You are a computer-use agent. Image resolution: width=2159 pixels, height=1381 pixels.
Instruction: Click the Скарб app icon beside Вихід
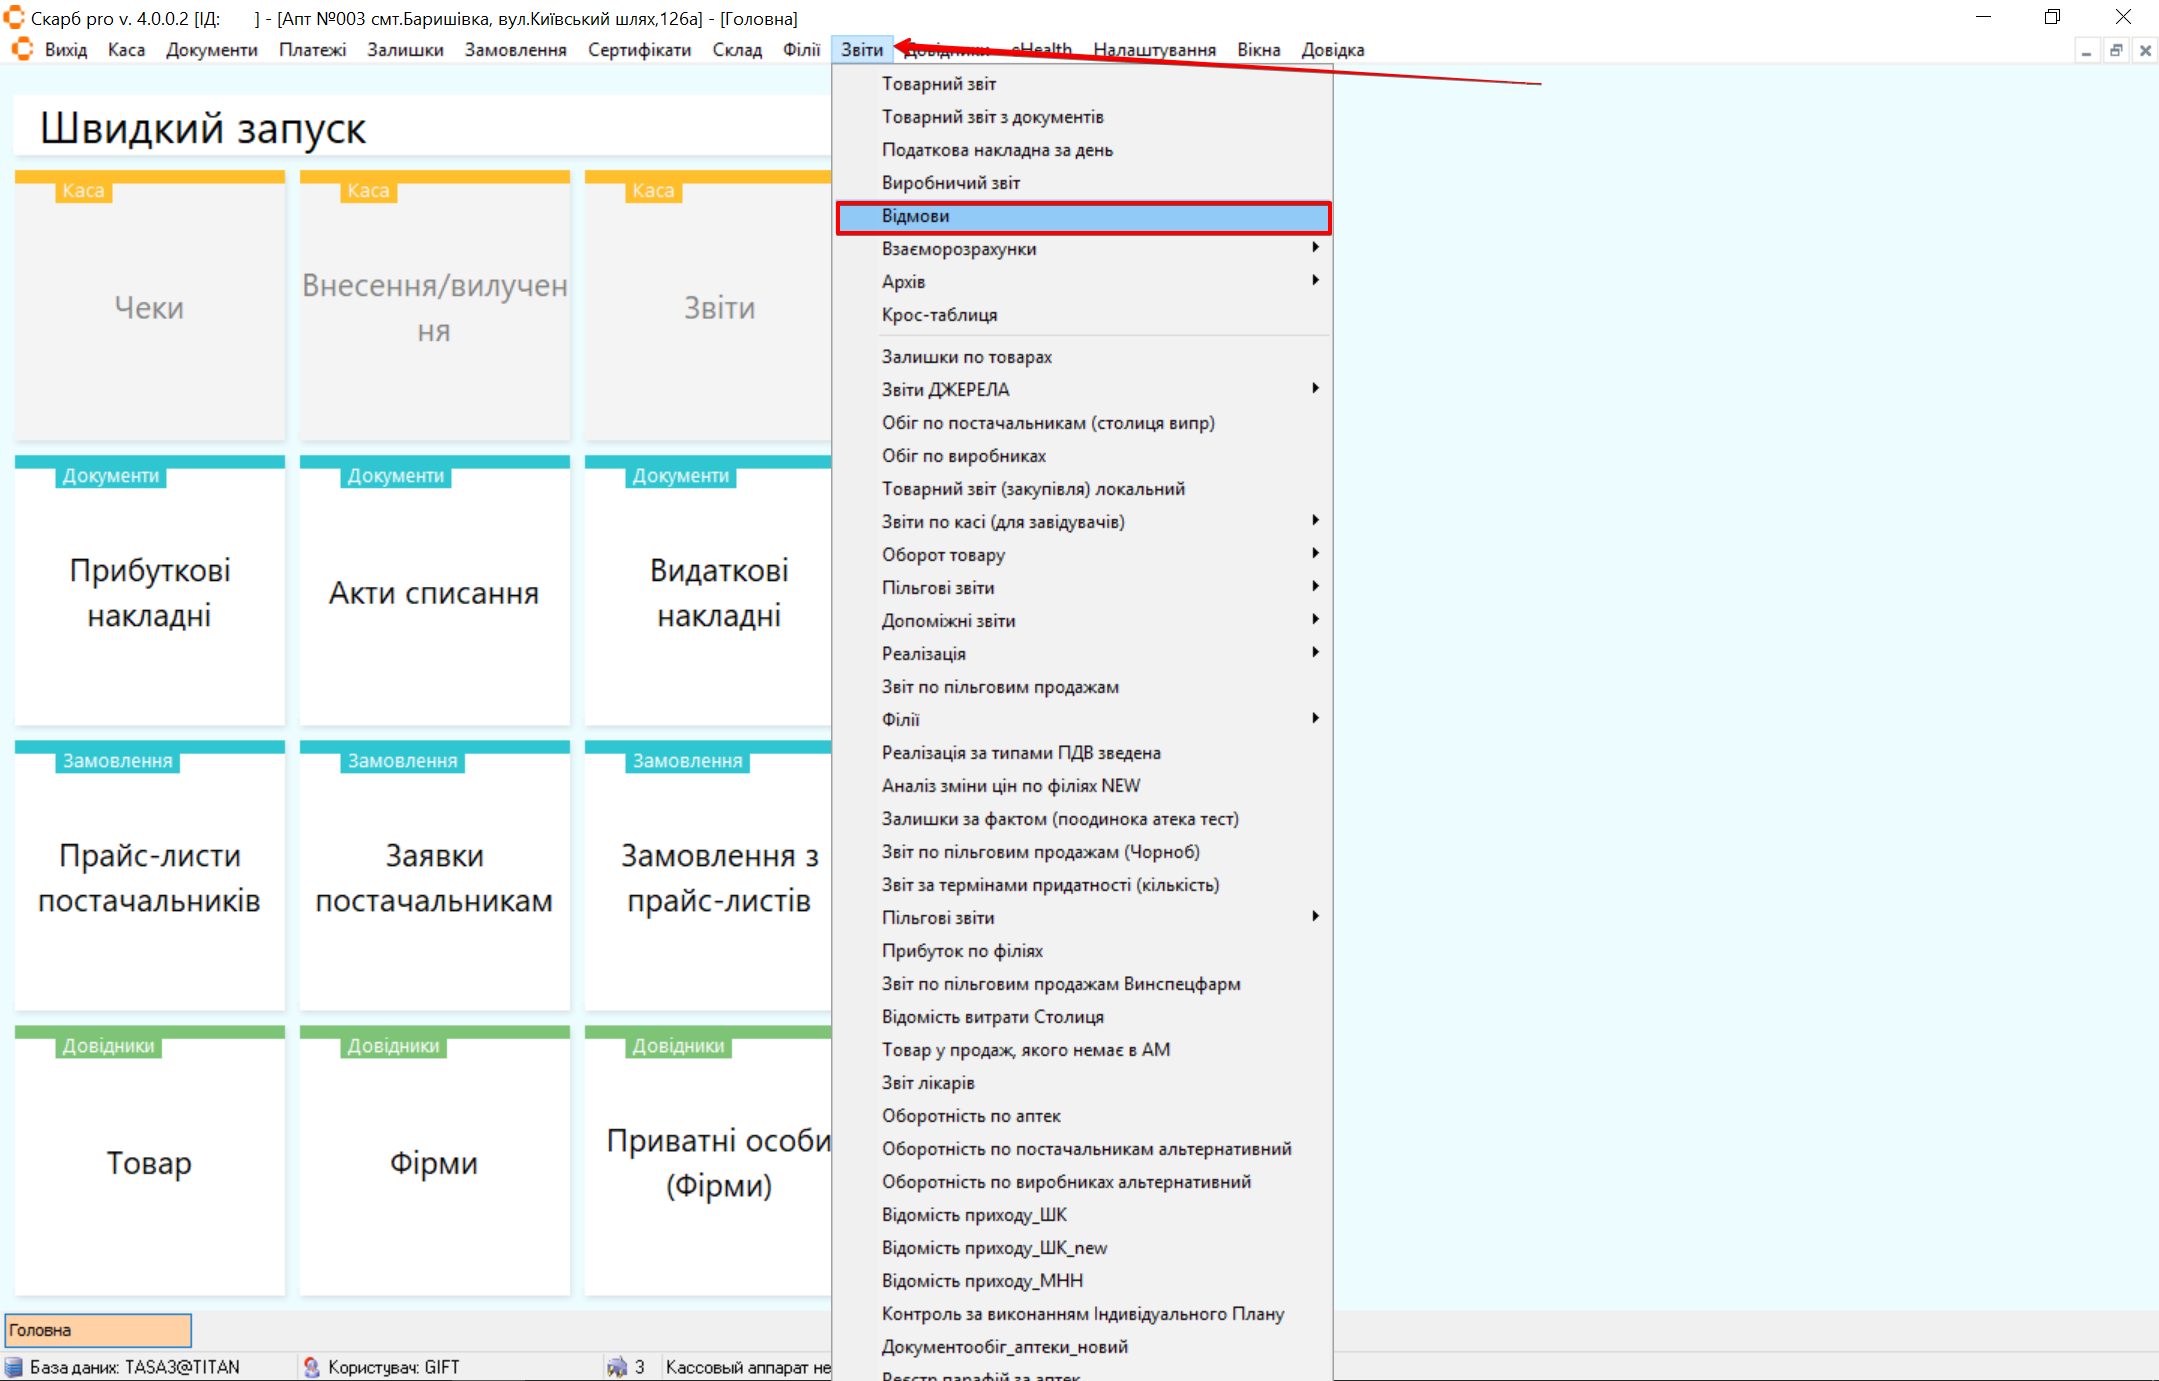click(x=22, y=49)
